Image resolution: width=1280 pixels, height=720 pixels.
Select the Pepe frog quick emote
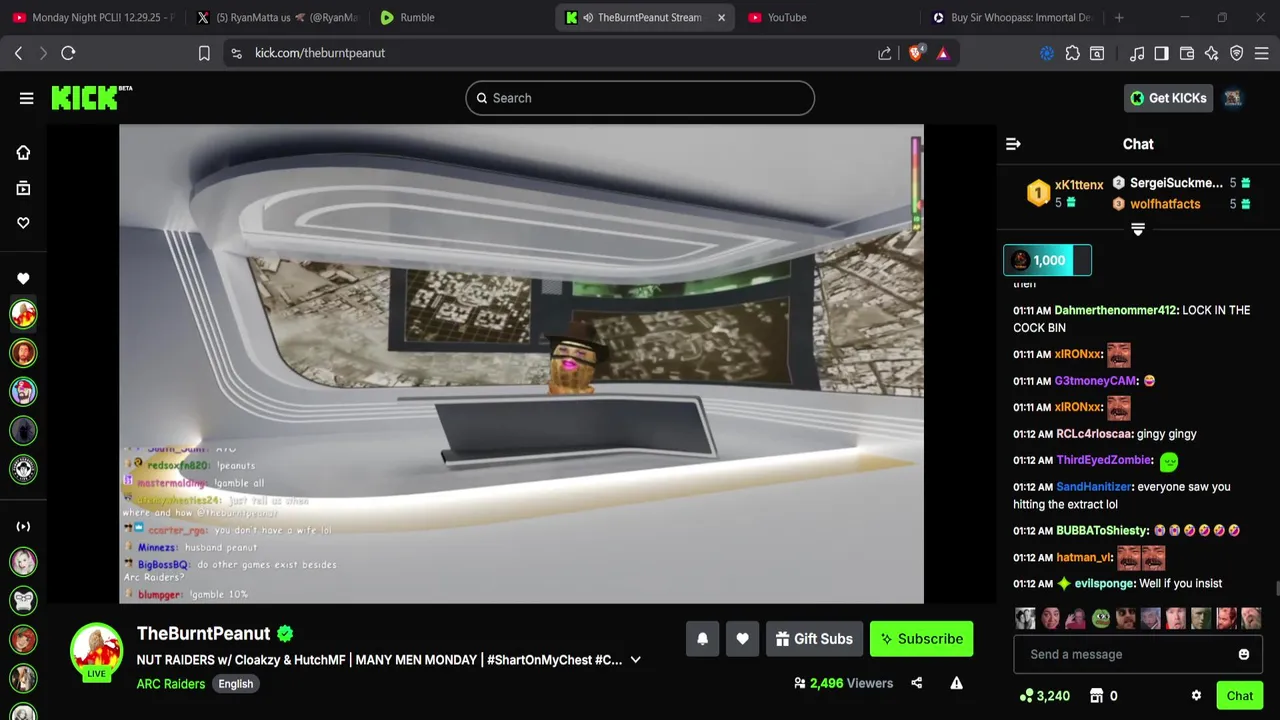click(1101, 619)
